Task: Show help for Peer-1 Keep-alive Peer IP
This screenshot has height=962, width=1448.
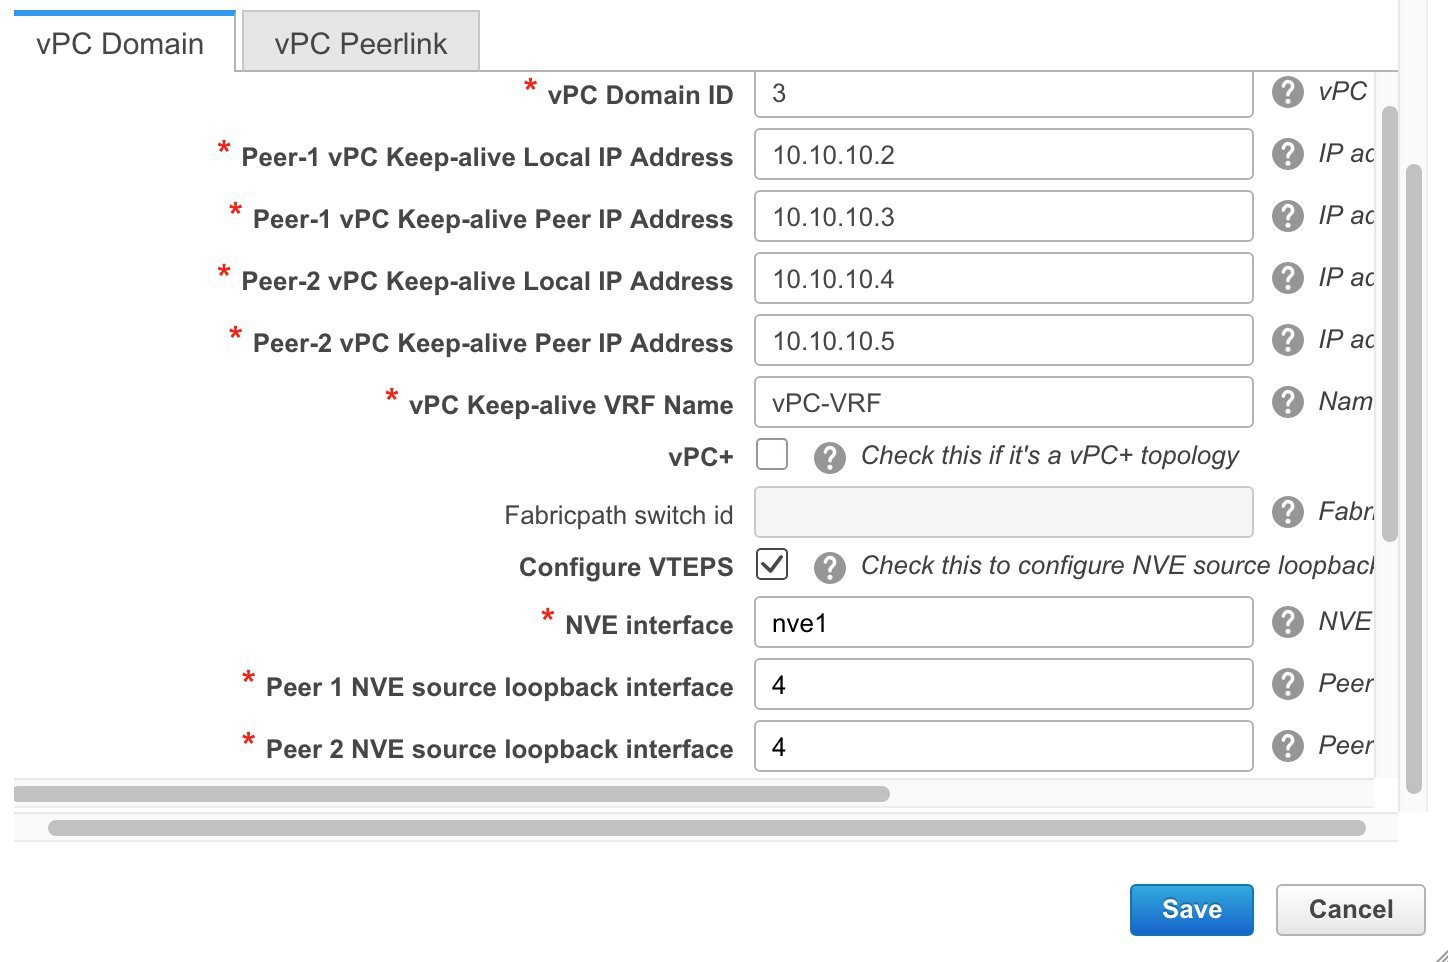Action: pyautogui.click(x=1287, y=216)
